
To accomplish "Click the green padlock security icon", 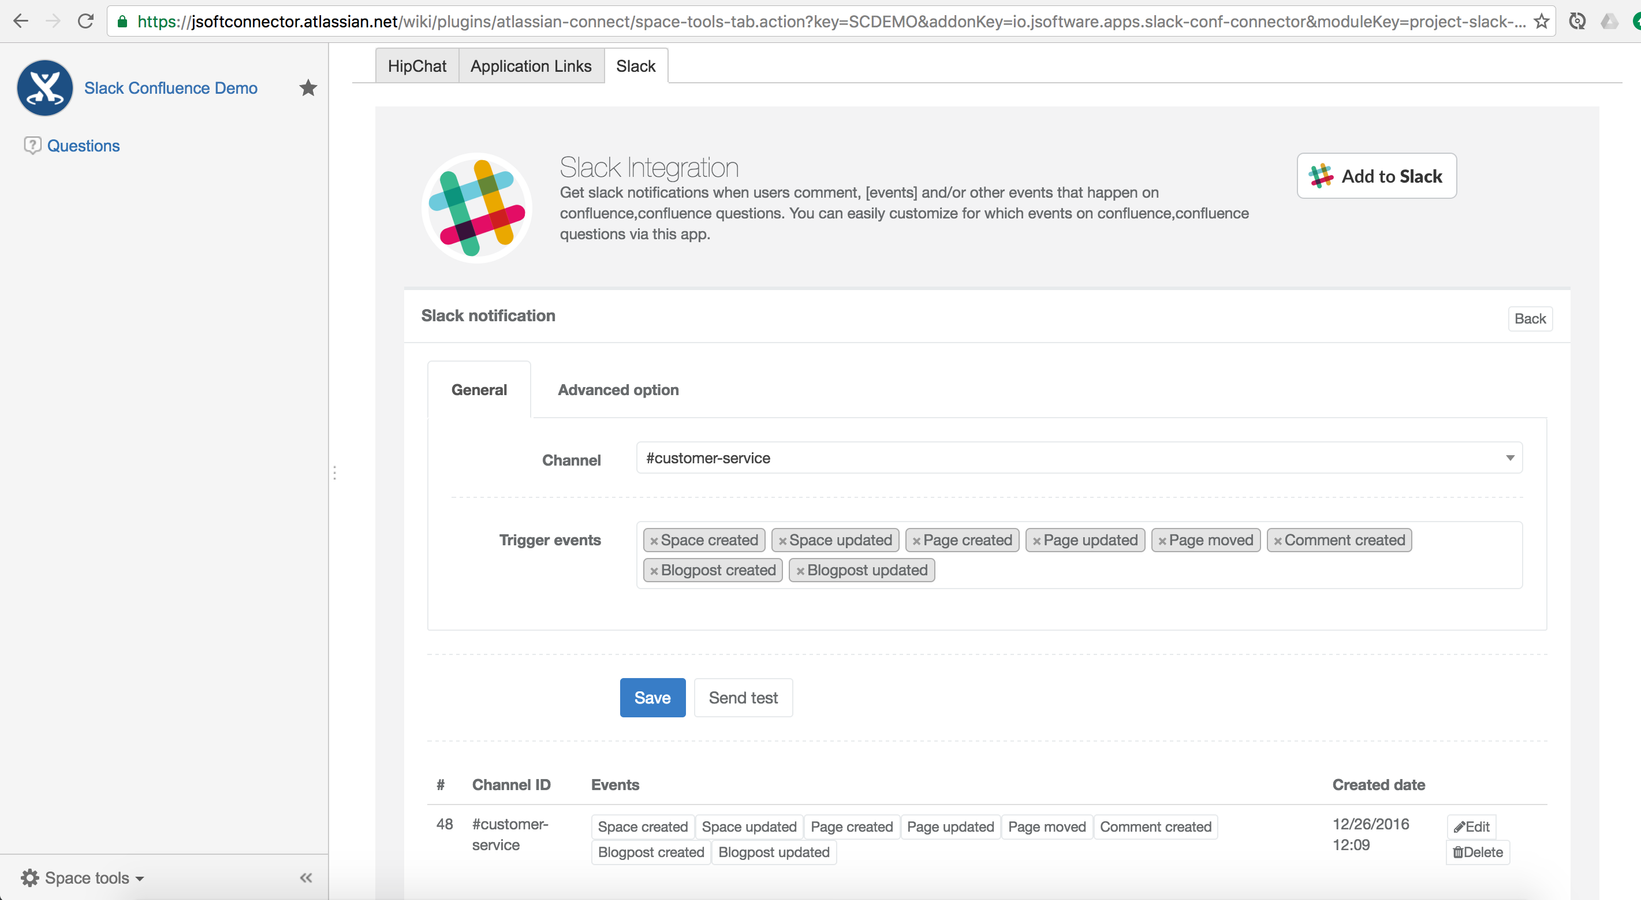I will [122, 21].
